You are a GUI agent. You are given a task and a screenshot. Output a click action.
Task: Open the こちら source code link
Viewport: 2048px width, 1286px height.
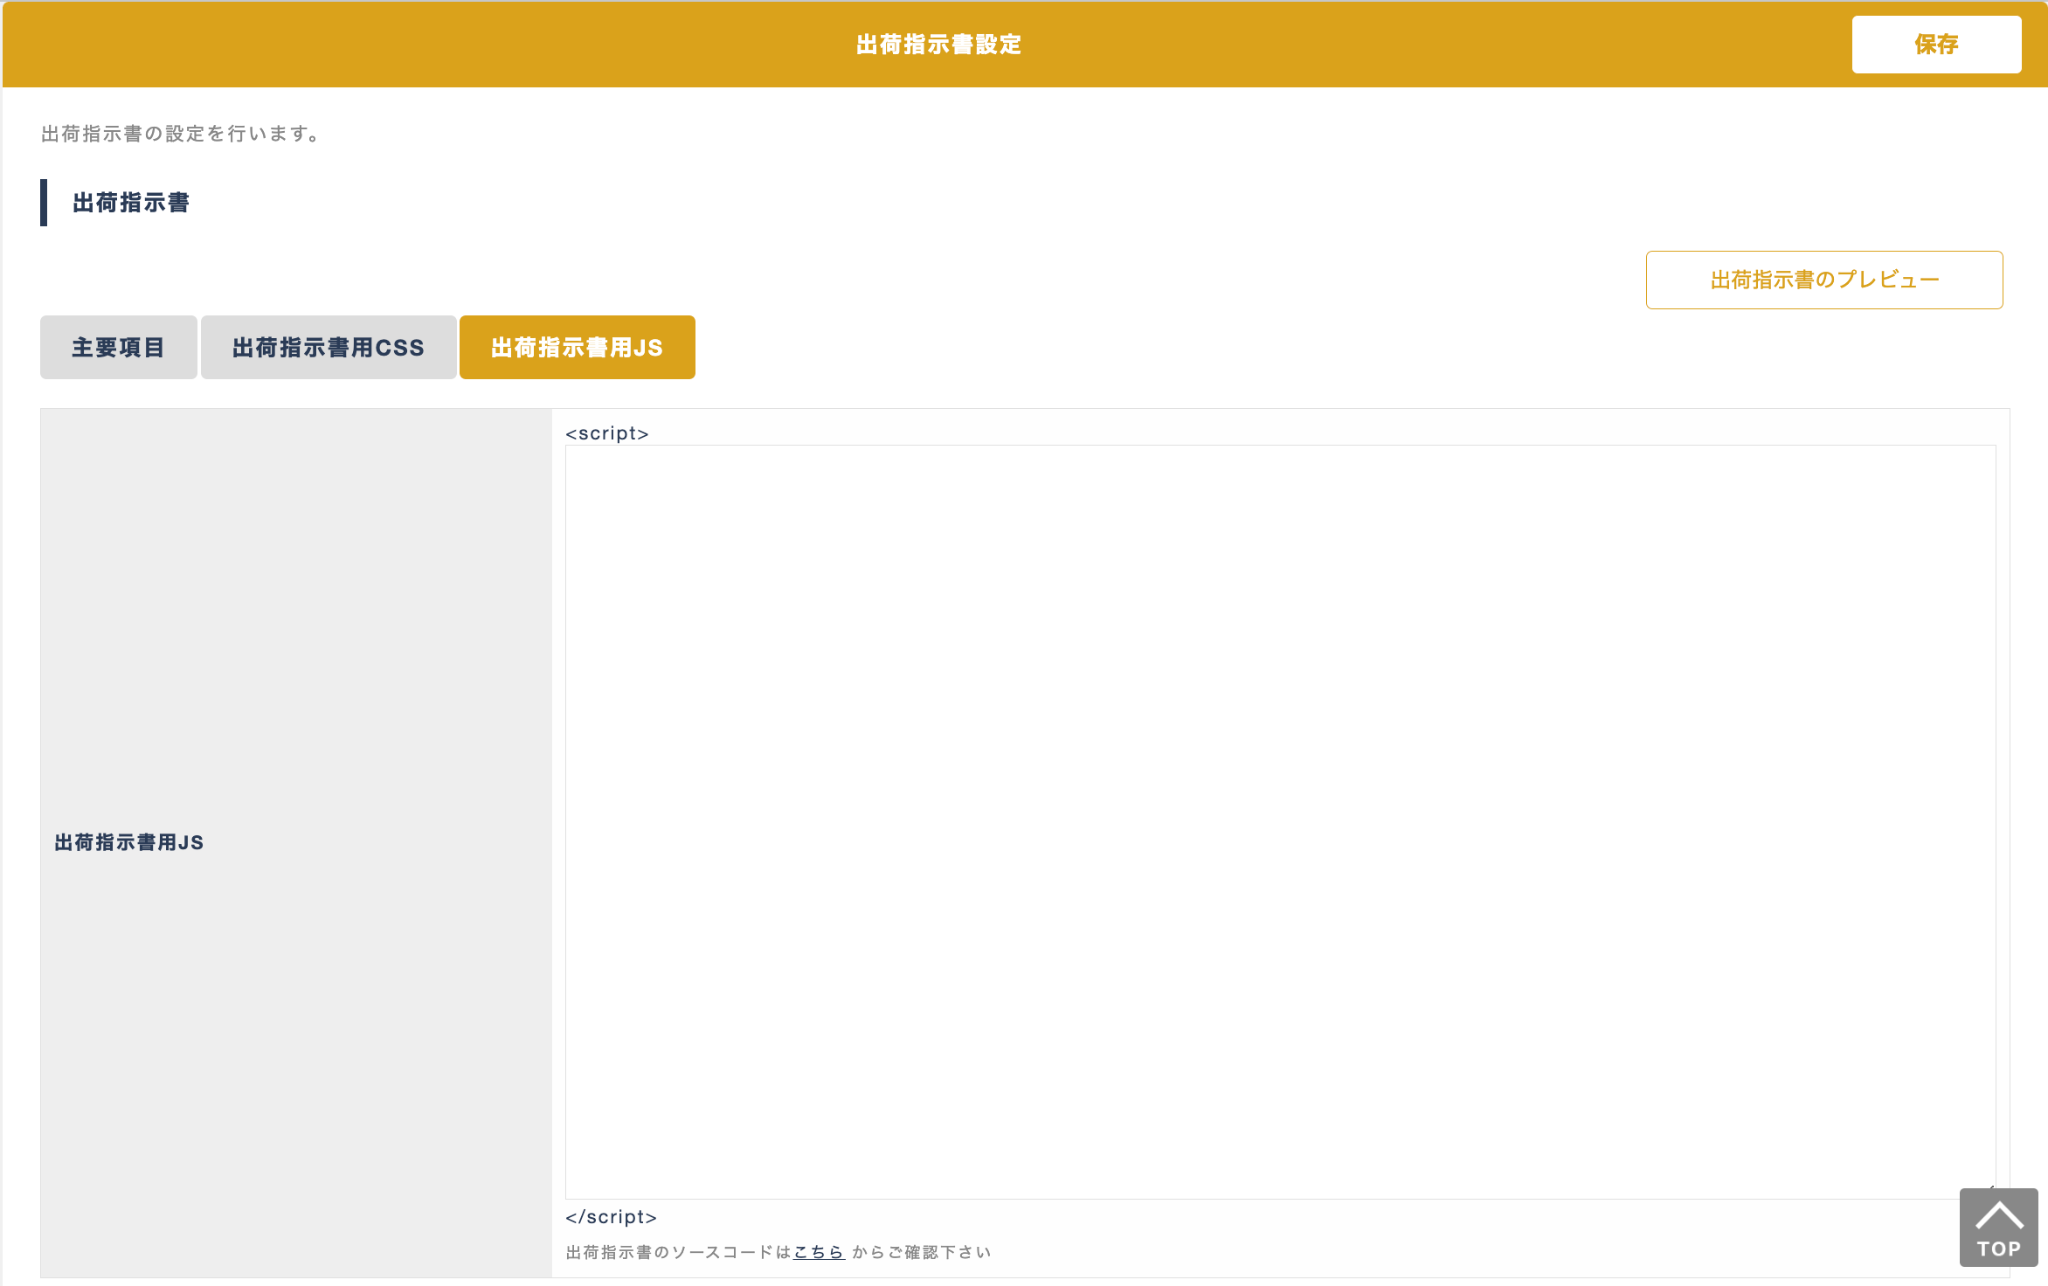(x=819, y=1252)
